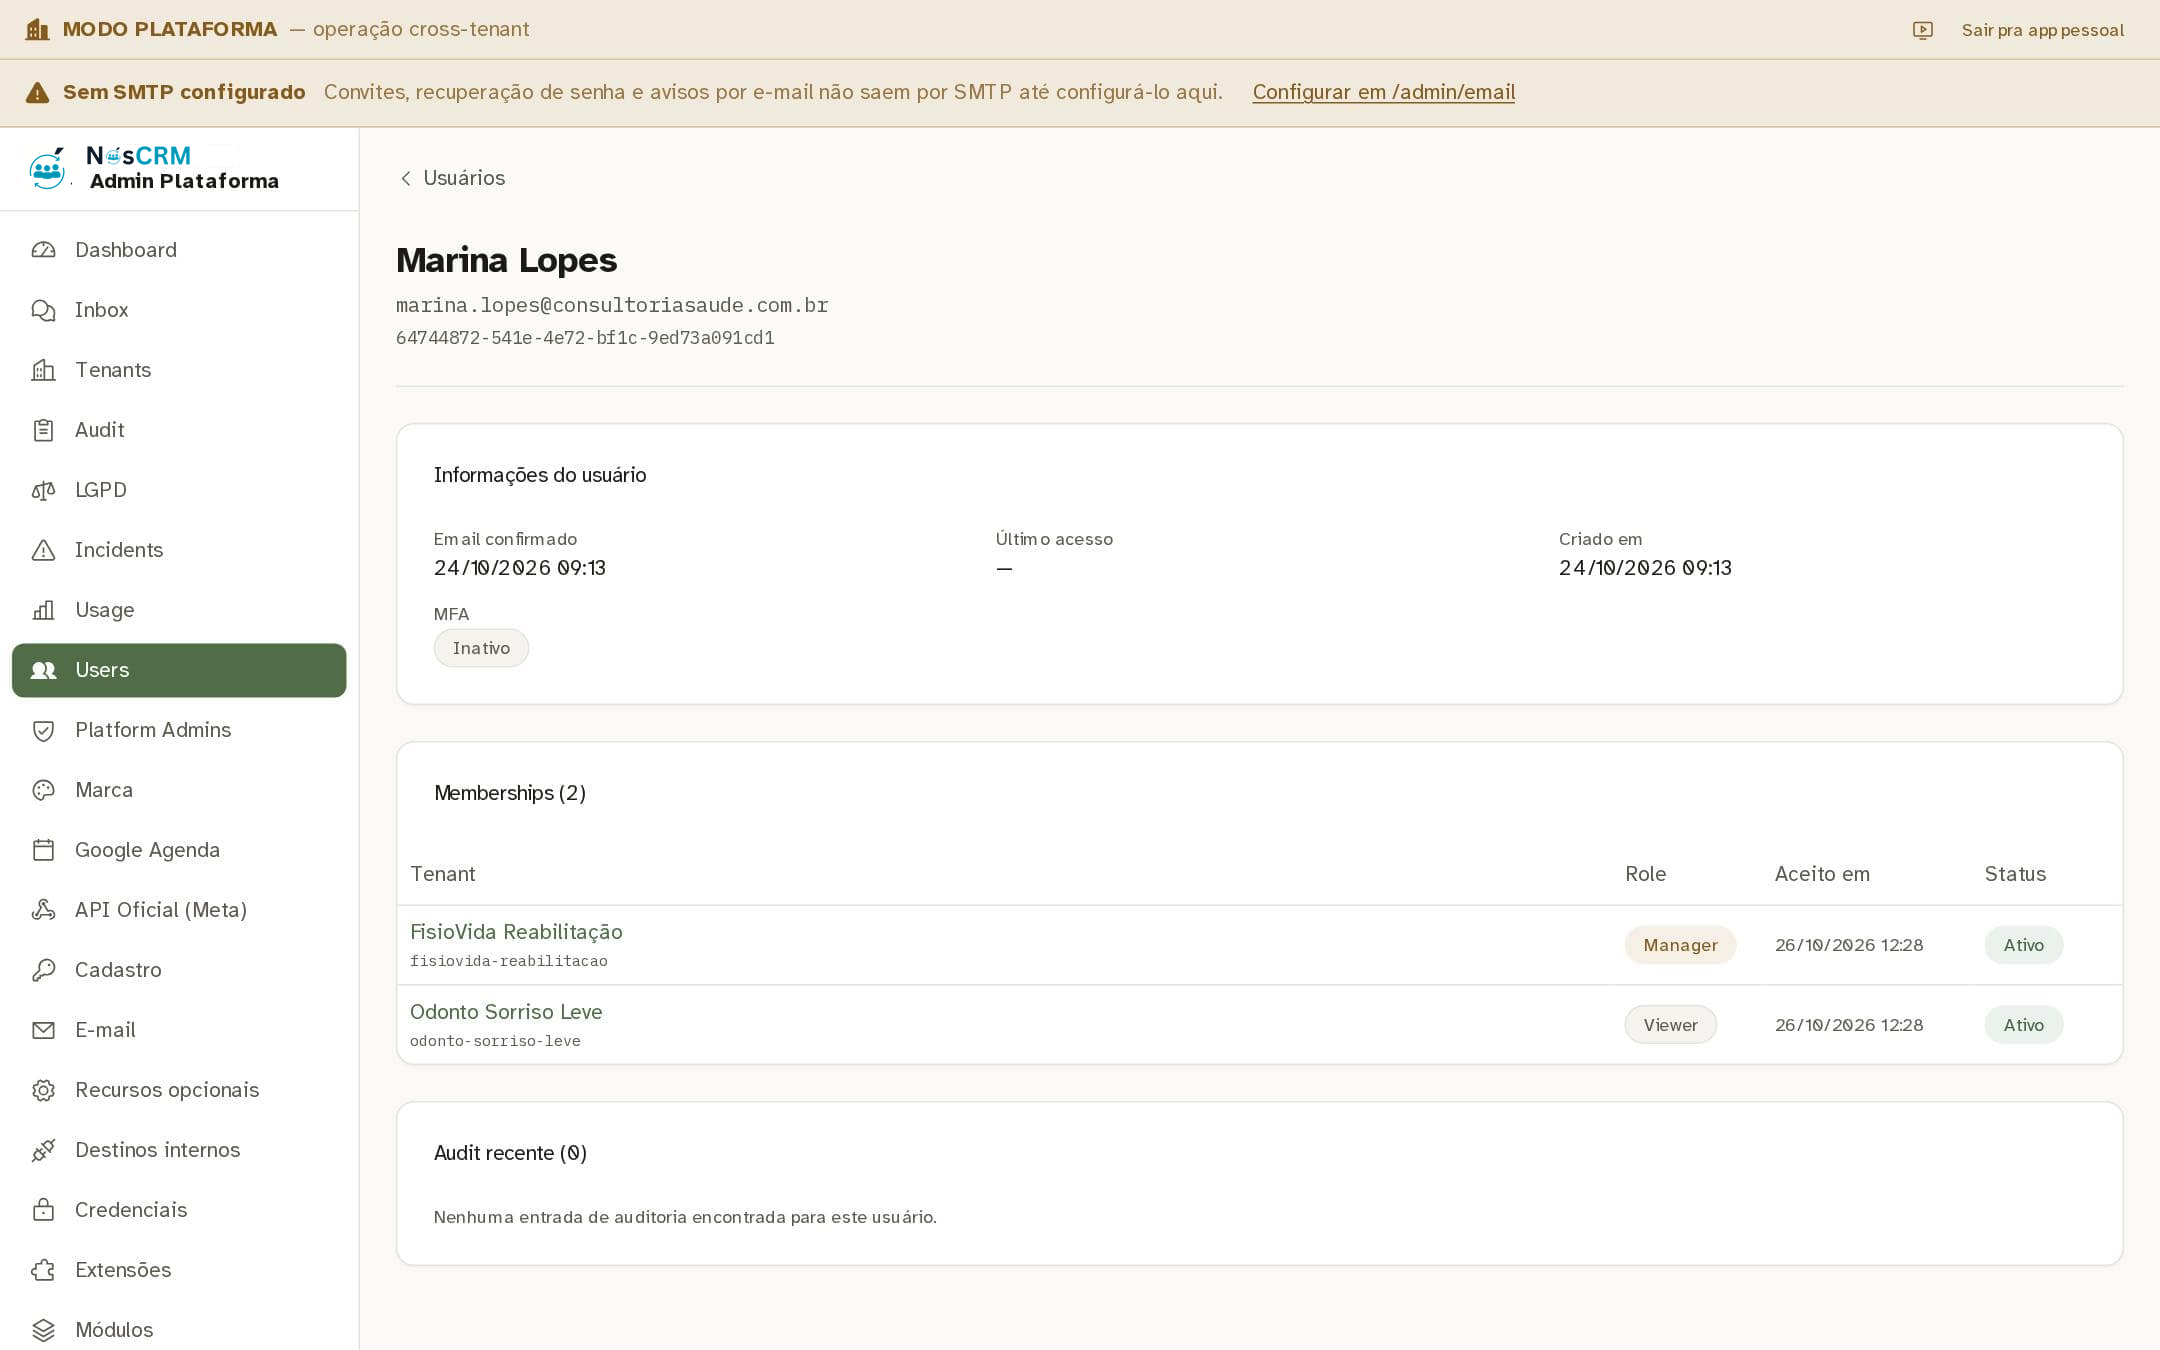The height and width of the screenshot is (1350, 2160).
Task: Click the Google Agenda calendar icon
Action: pyautogui.click(x=43, y=850)
